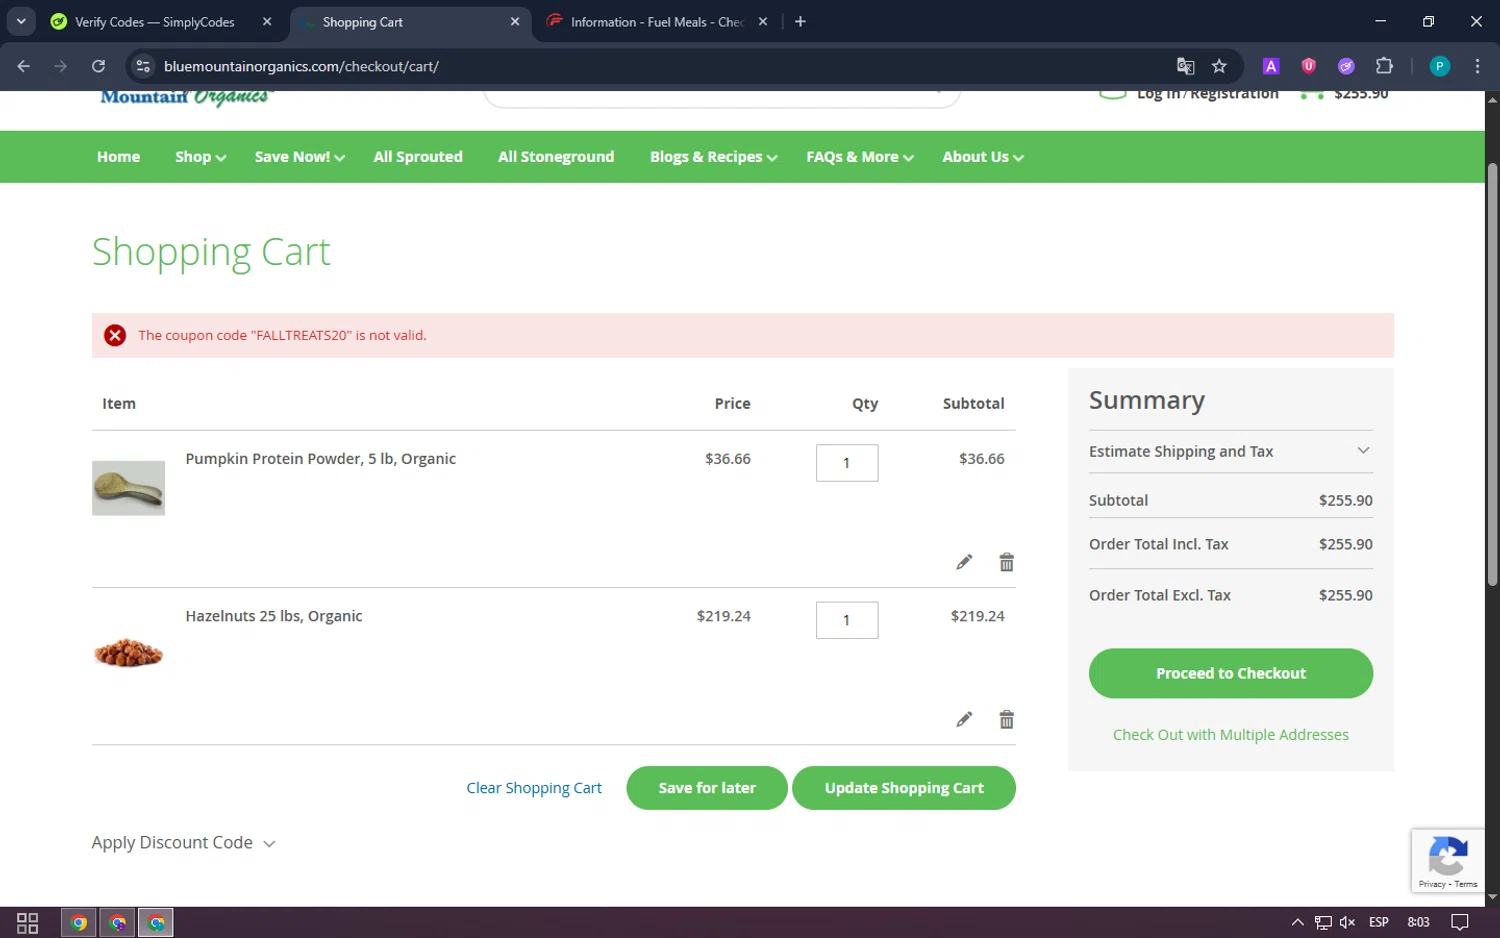Screen dimensions: 1500x938
Task: Click the red error icon in coupon message
Action: coord(115,335)
